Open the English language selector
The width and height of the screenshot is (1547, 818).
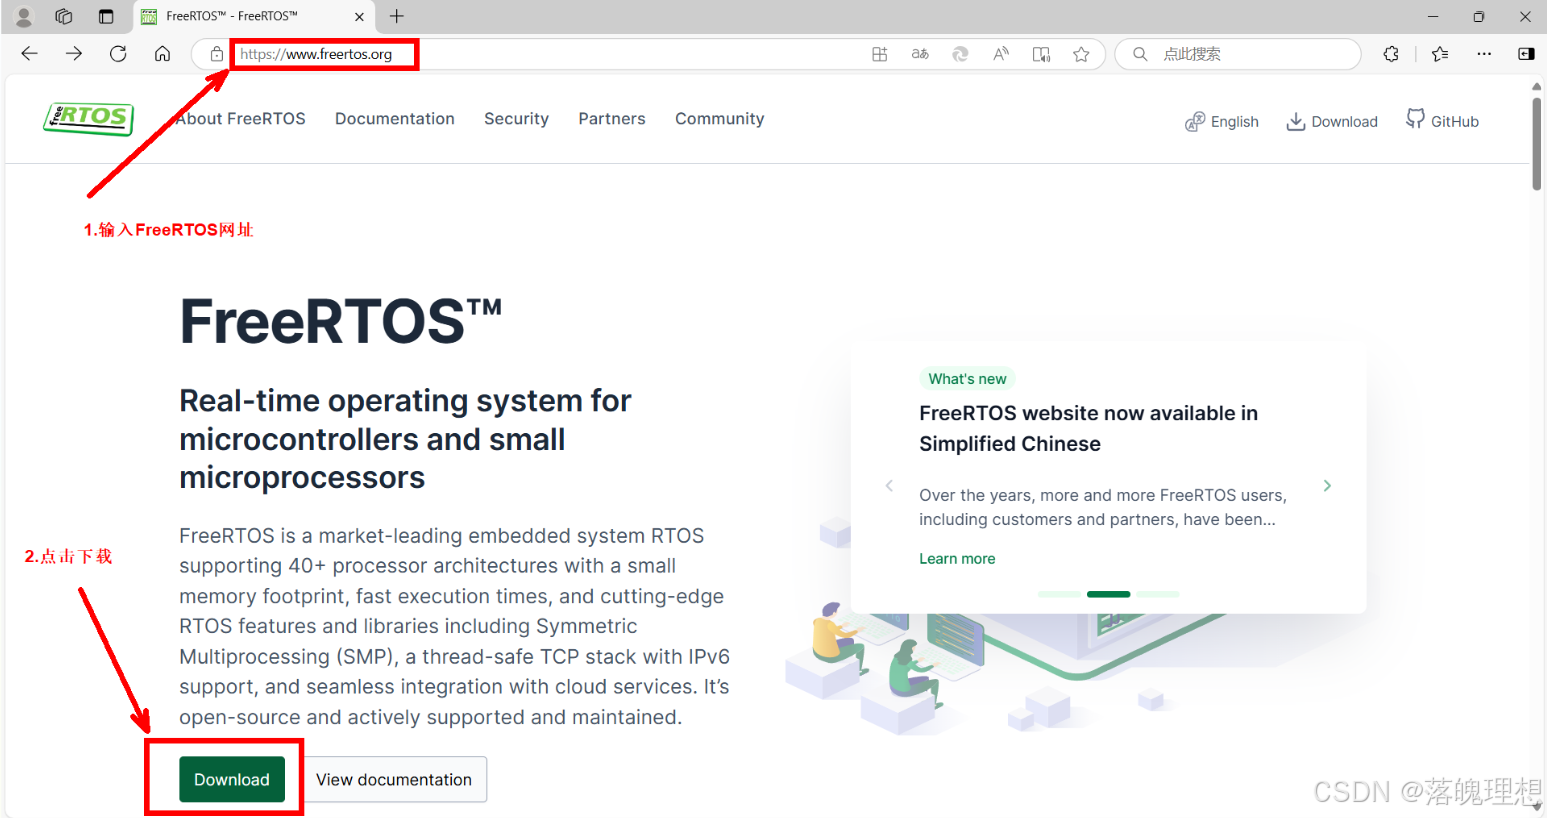click(1222, 120)
